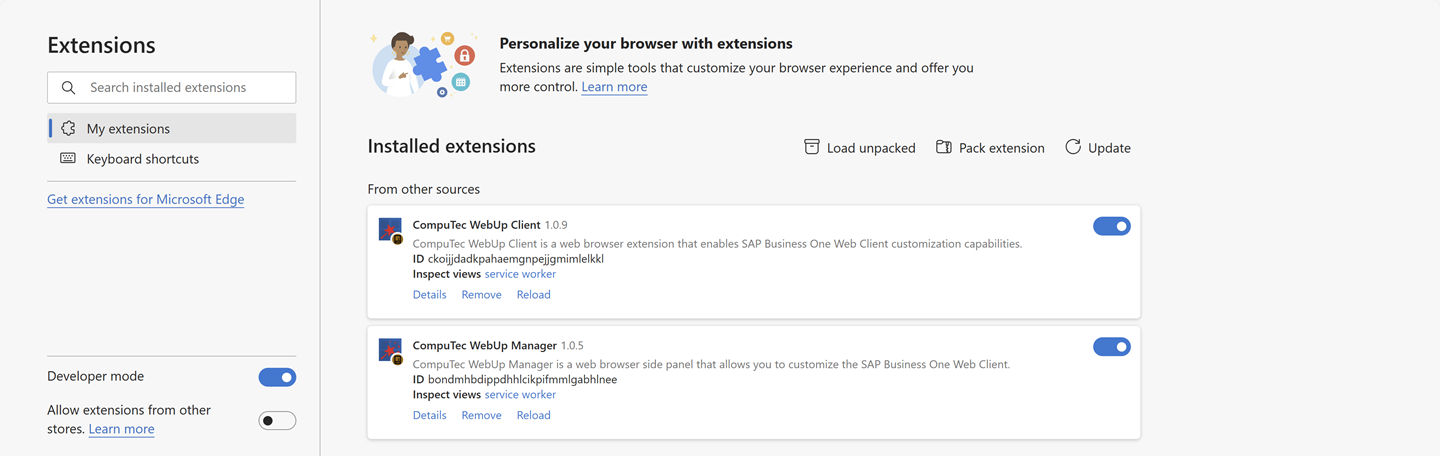
Task: Enable Allow extensions from other stores
Action: [277, 420]
